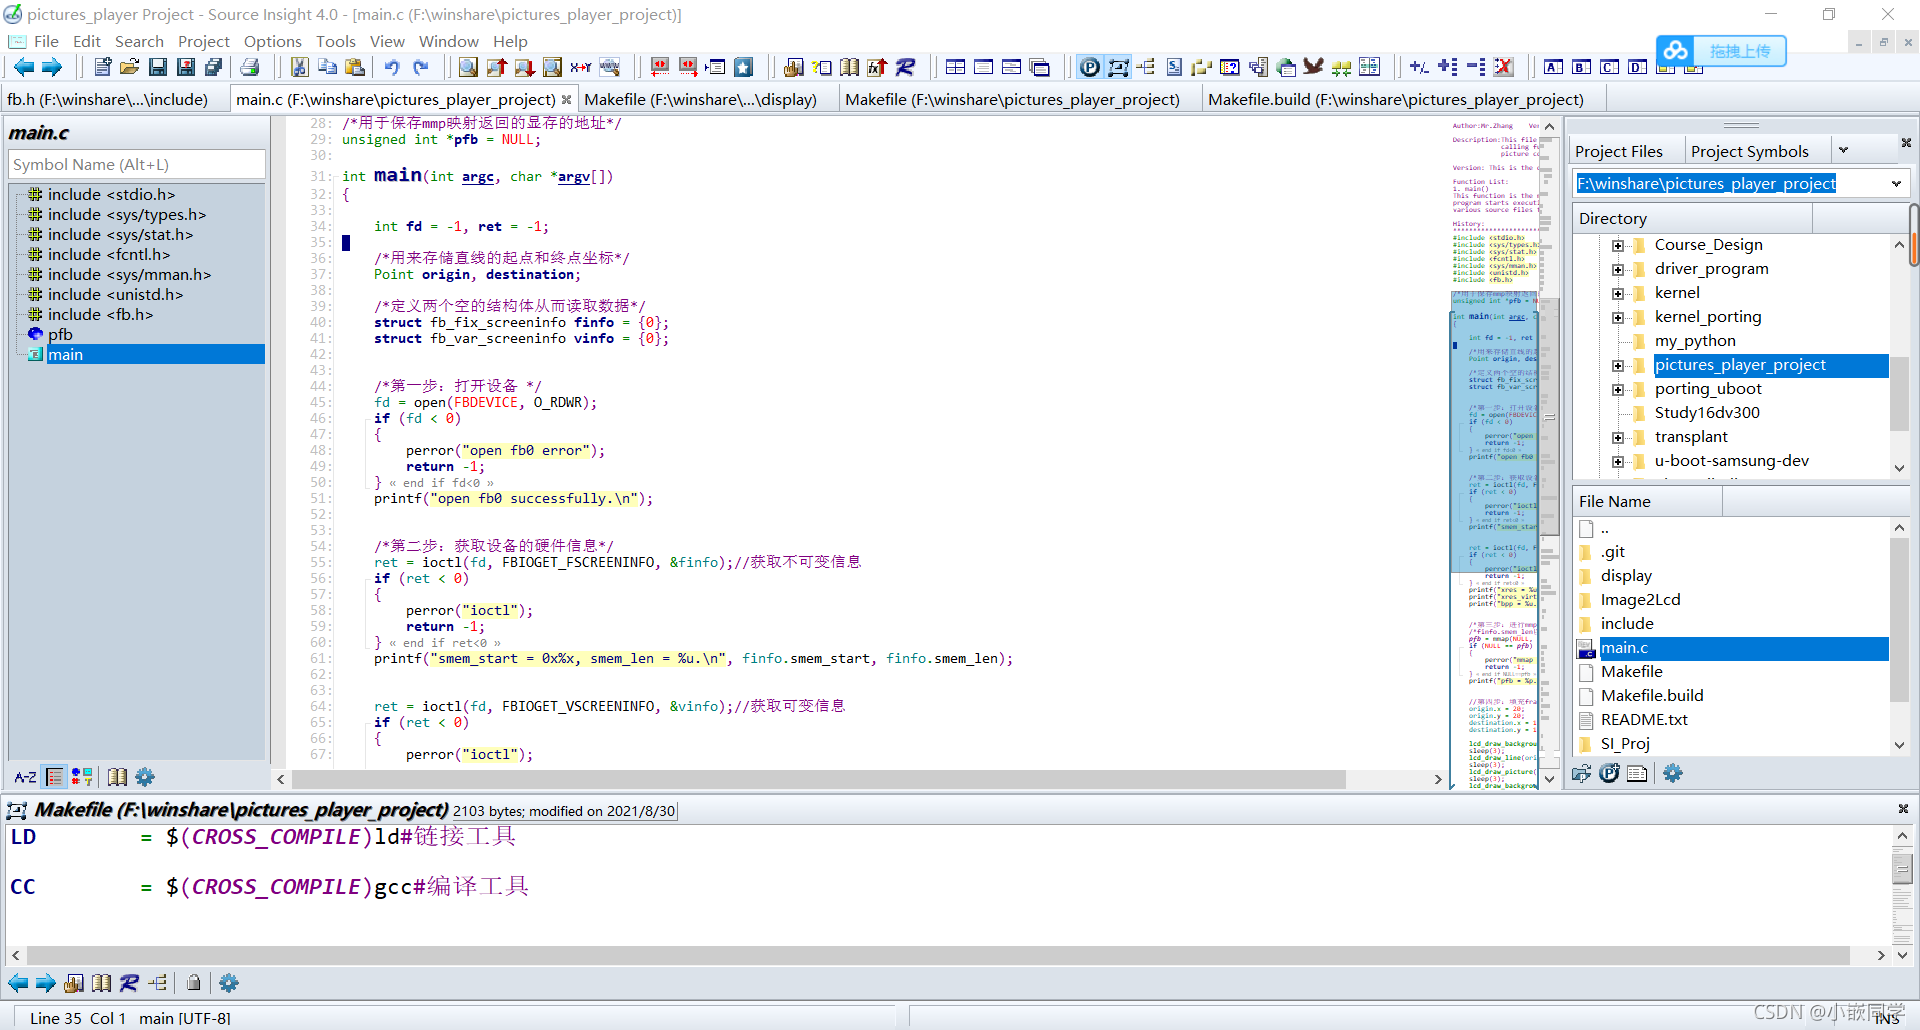Viewport: 1920px width, 1030px height.
Task: Close the main.c tab
Action: [x=567, y=99]
